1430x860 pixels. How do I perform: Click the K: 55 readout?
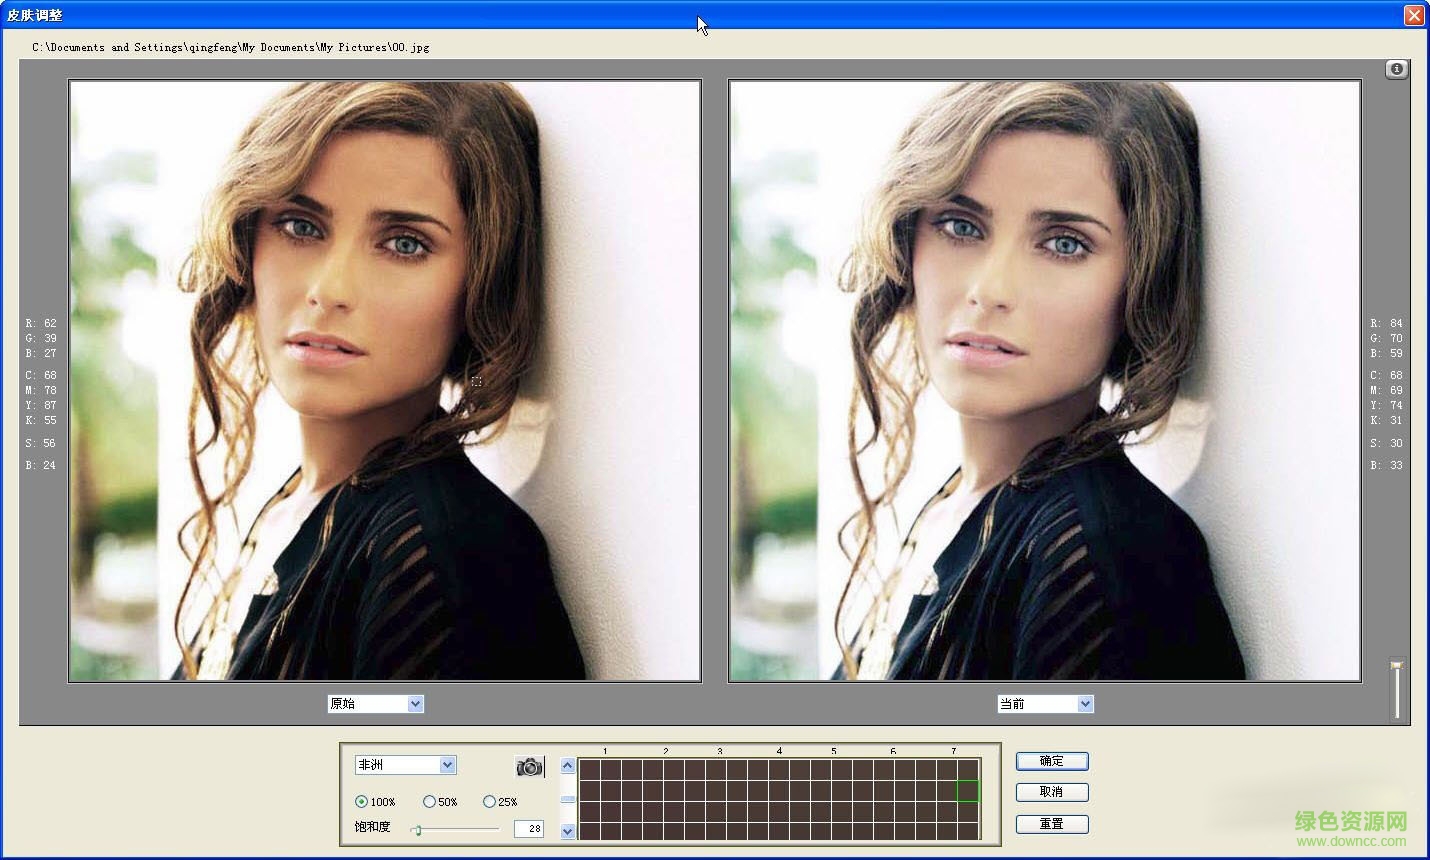[41, 420]
